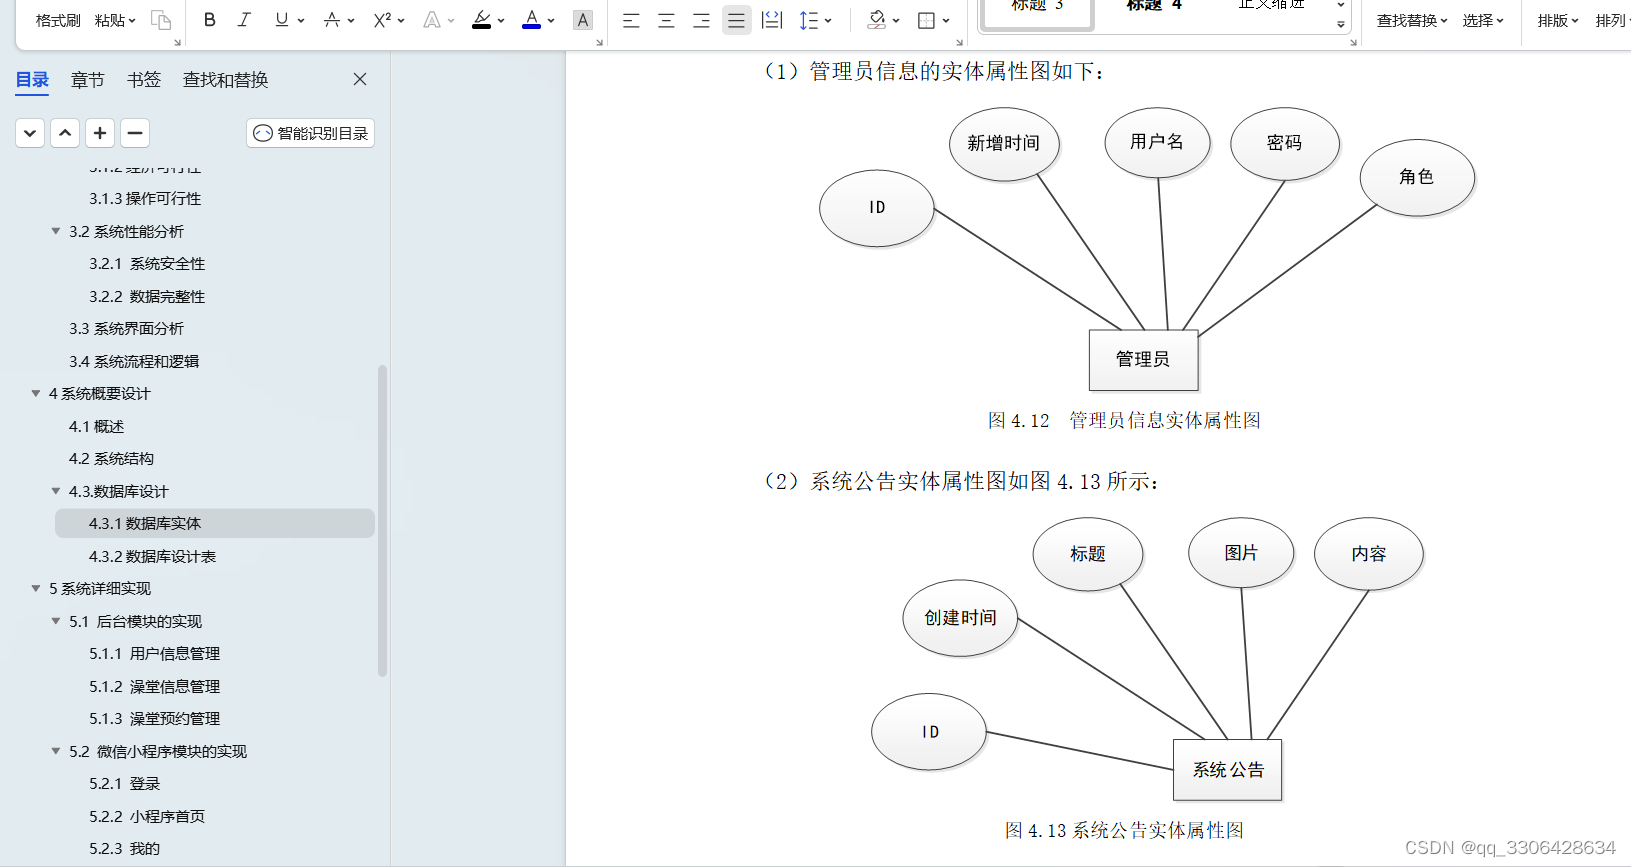The image size is (1631, 867).
Task: Go to 5.2.2 小程序首页 heading
Action: [147, 816]
